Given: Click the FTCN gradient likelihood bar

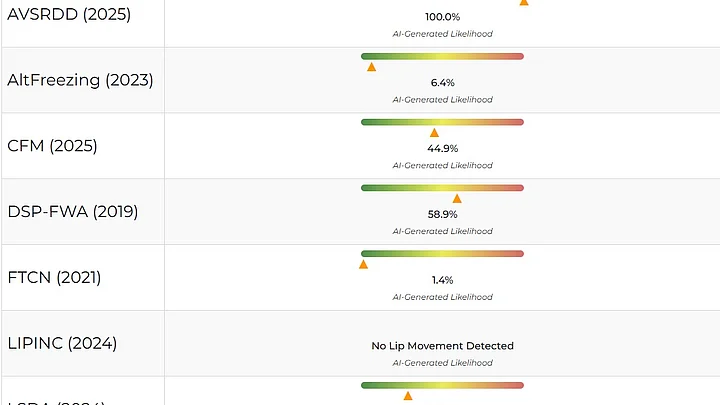Looking at the screenshot, I should [x=442, y=254].
